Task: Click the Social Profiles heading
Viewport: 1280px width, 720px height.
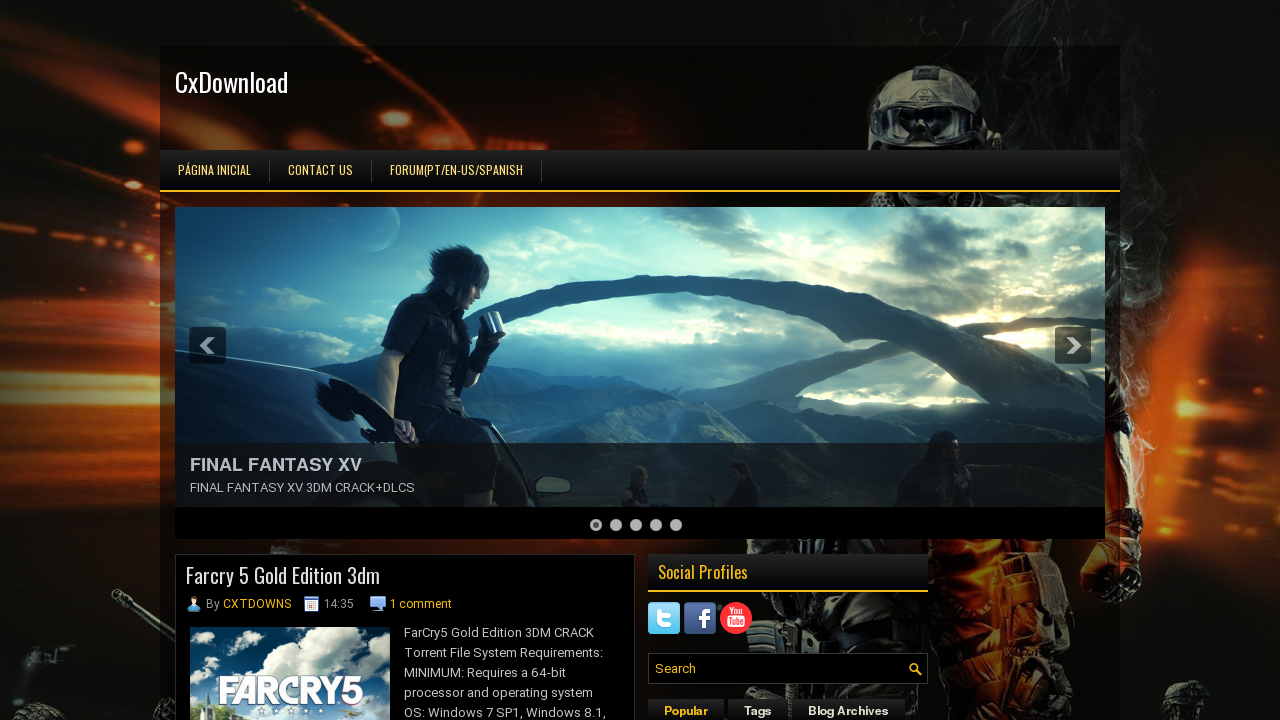Action: tap(703, 572)
